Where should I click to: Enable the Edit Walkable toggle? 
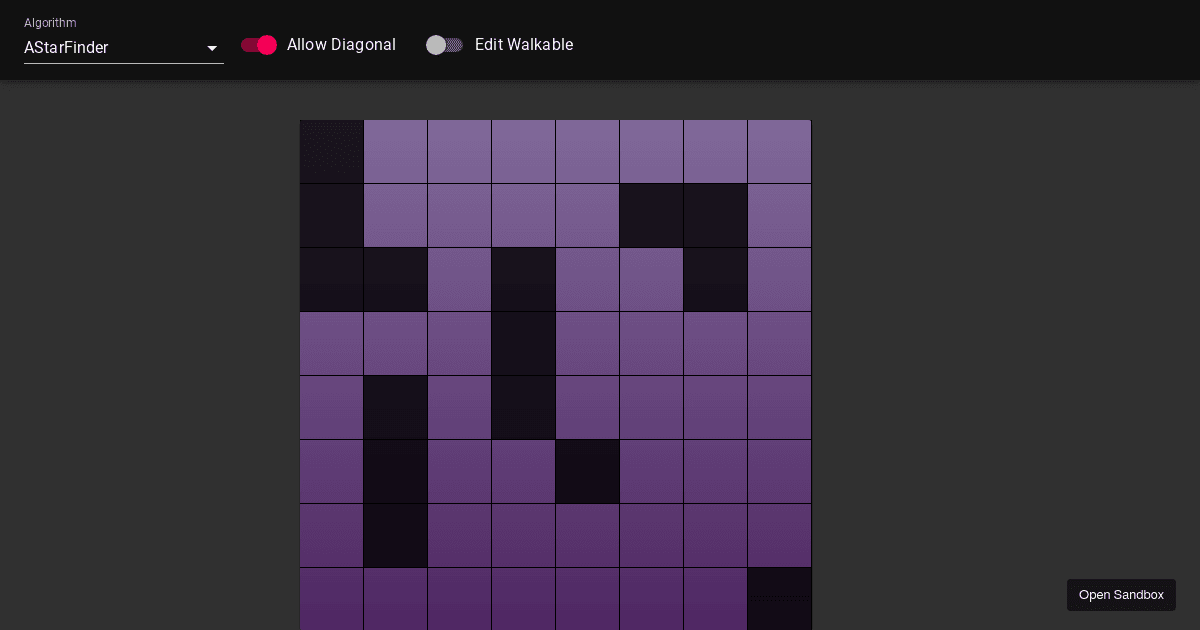tap(443, 45)
